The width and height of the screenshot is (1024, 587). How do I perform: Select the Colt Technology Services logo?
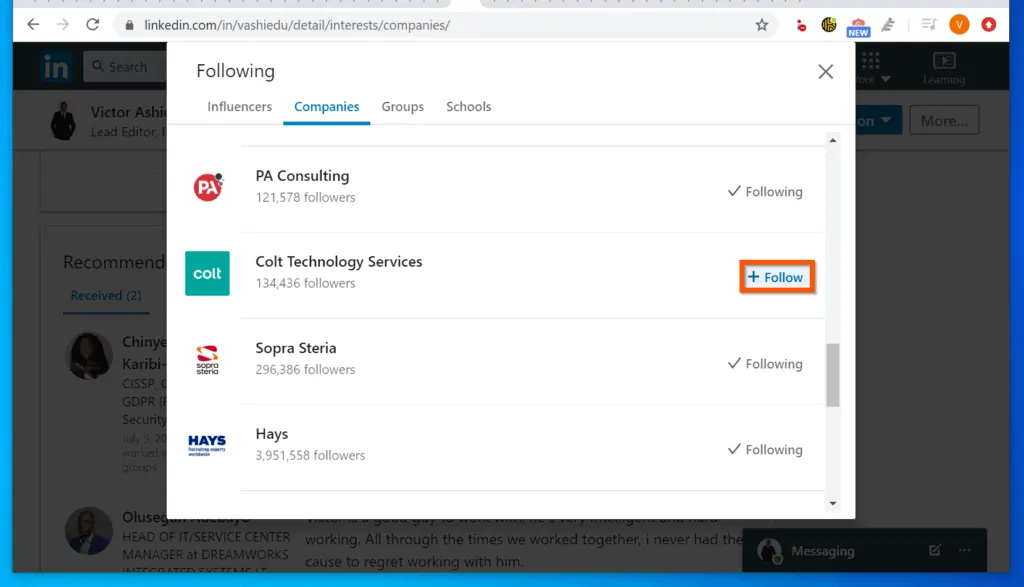pyautogui.click(x=207, y=273)
